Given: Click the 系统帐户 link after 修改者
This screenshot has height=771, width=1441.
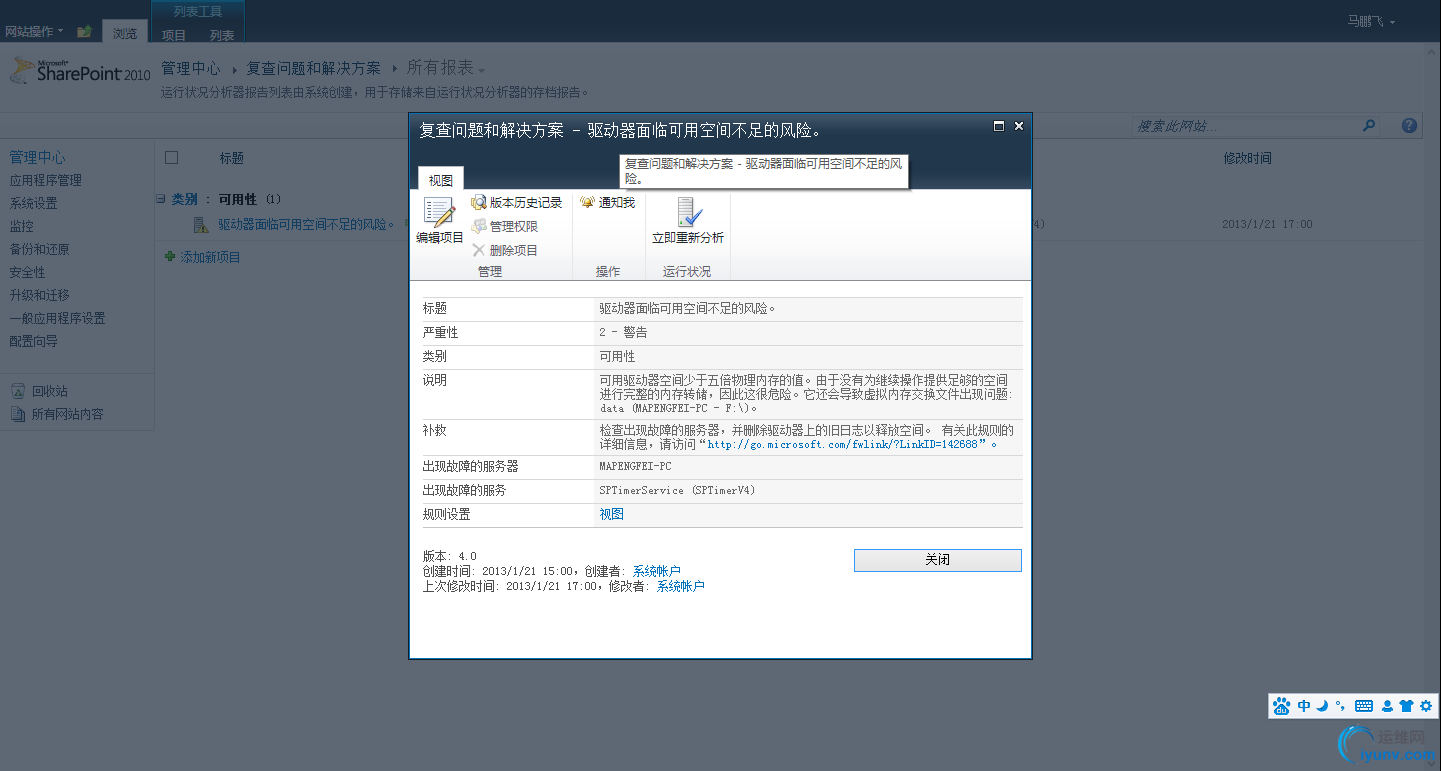Looking at the screenshot, I should [x=681, y=586].
